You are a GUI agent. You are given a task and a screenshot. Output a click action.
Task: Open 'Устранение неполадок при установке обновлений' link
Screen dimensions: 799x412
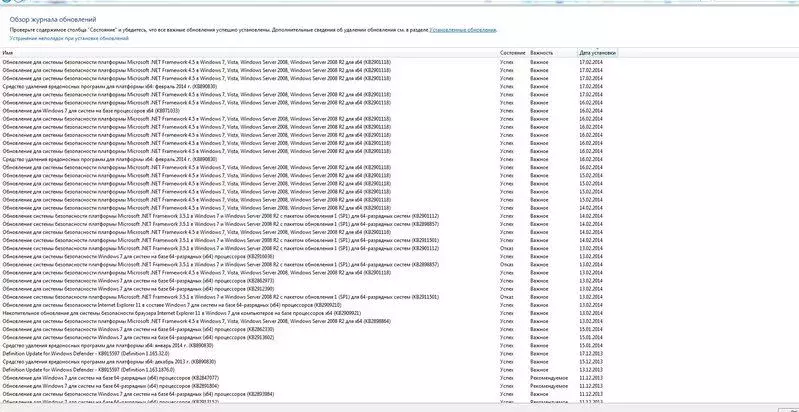tap(69, 38)
